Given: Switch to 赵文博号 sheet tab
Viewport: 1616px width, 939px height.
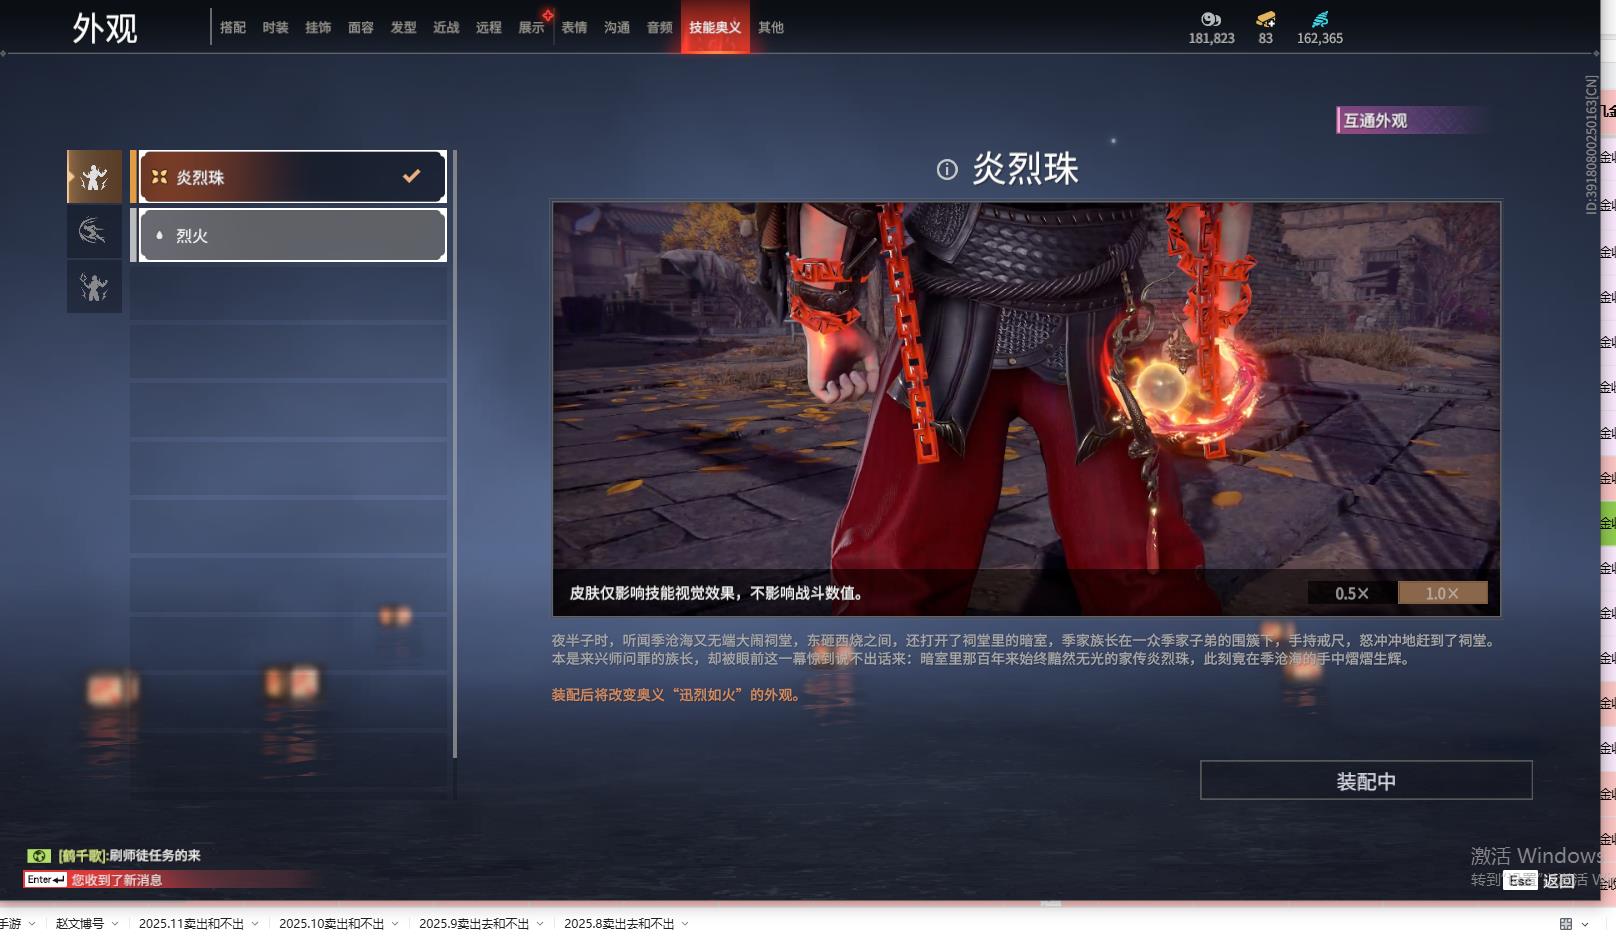Looking at the screenshot, I should 80,924.
